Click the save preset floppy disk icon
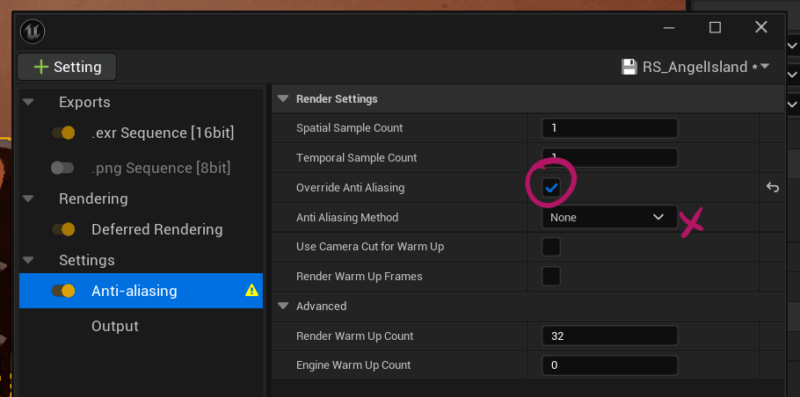 [x=629, y=67]
